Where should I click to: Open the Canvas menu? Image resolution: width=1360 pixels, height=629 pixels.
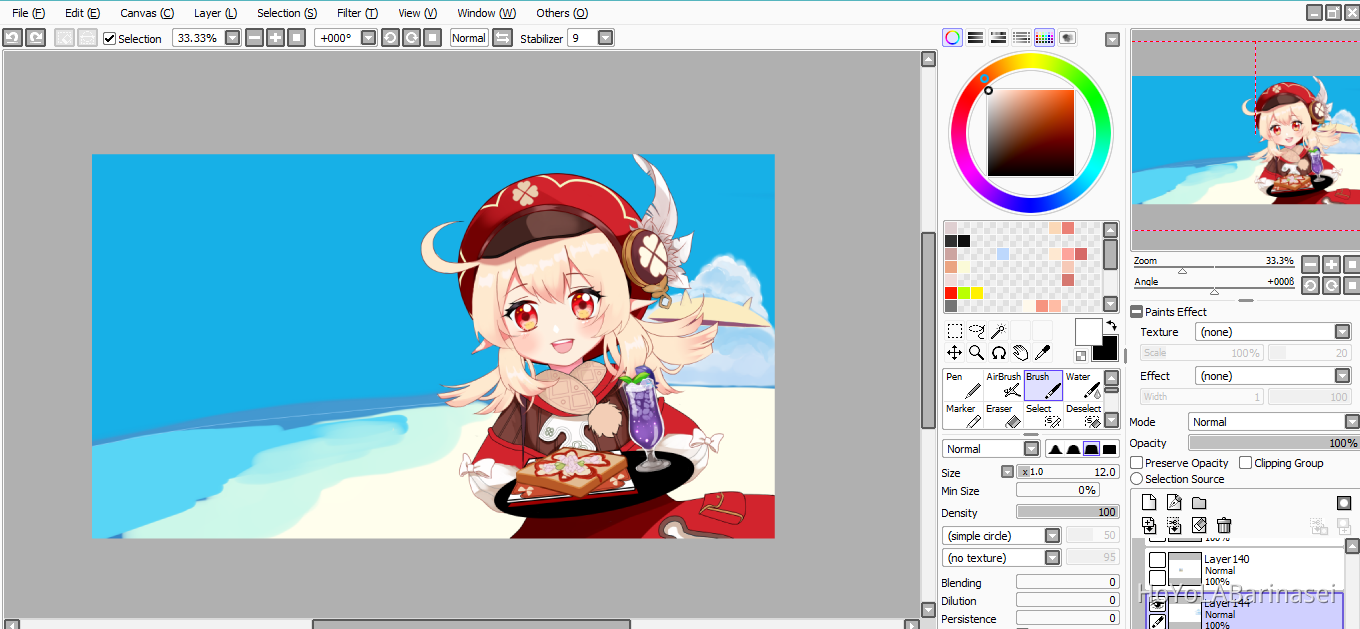pos(147,13)
